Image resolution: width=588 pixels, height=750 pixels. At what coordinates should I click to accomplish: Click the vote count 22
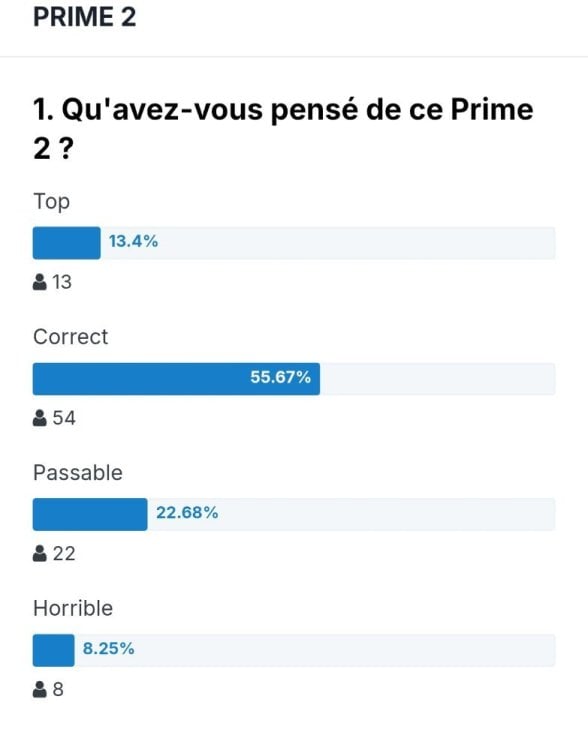click(x=64, y=554)
